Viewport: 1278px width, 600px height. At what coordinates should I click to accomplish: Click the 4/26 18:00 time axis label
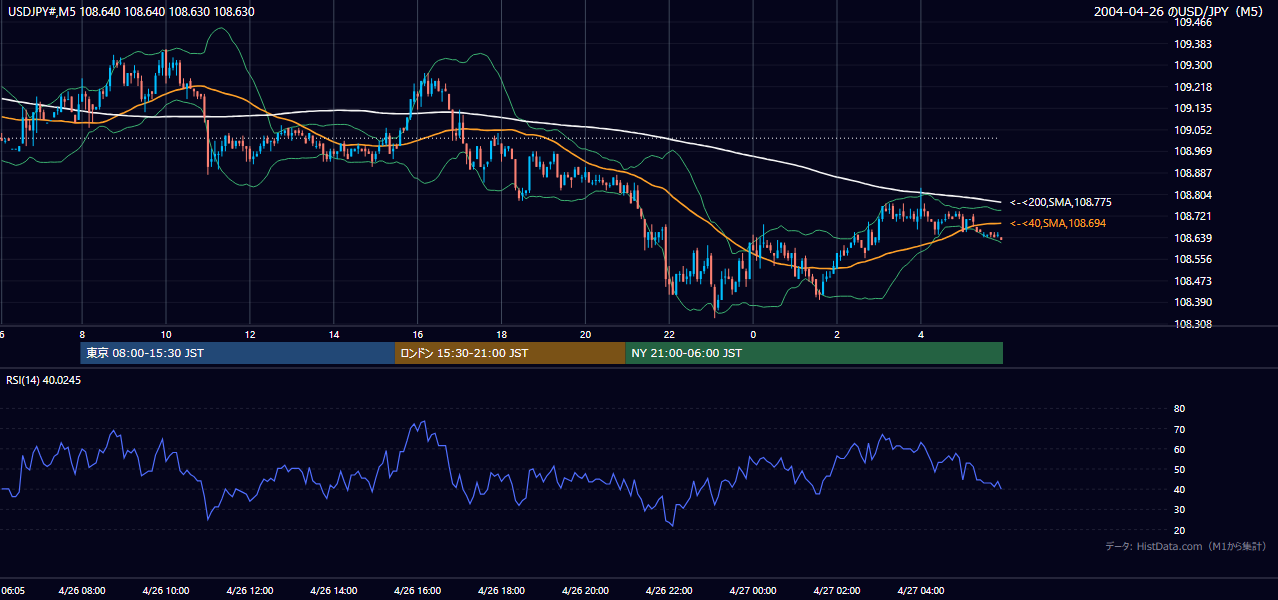(502, 590)
